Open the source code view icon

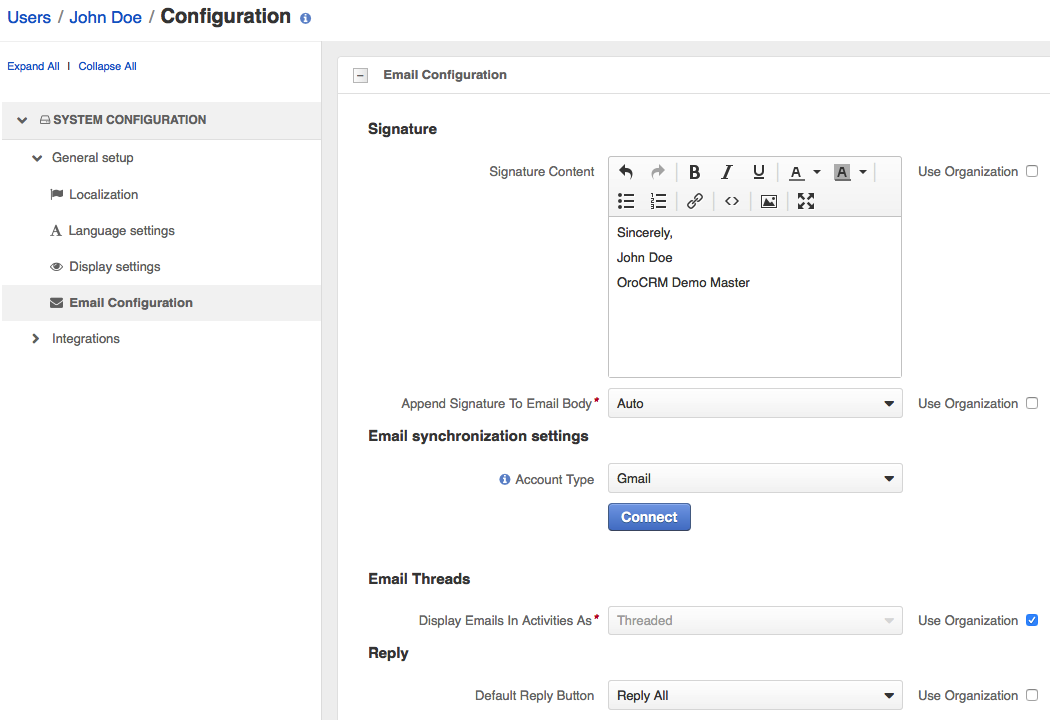click(732, 201)
